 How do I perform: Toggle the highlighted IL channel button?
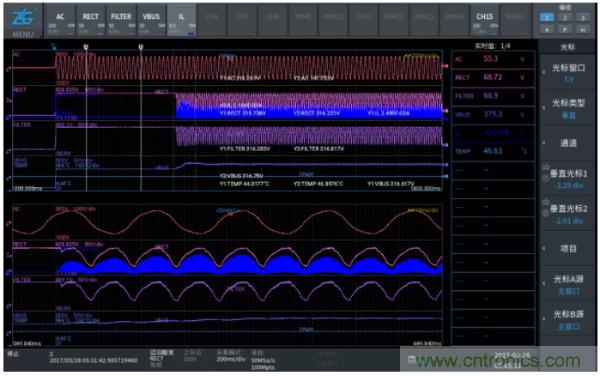[181, 21]
